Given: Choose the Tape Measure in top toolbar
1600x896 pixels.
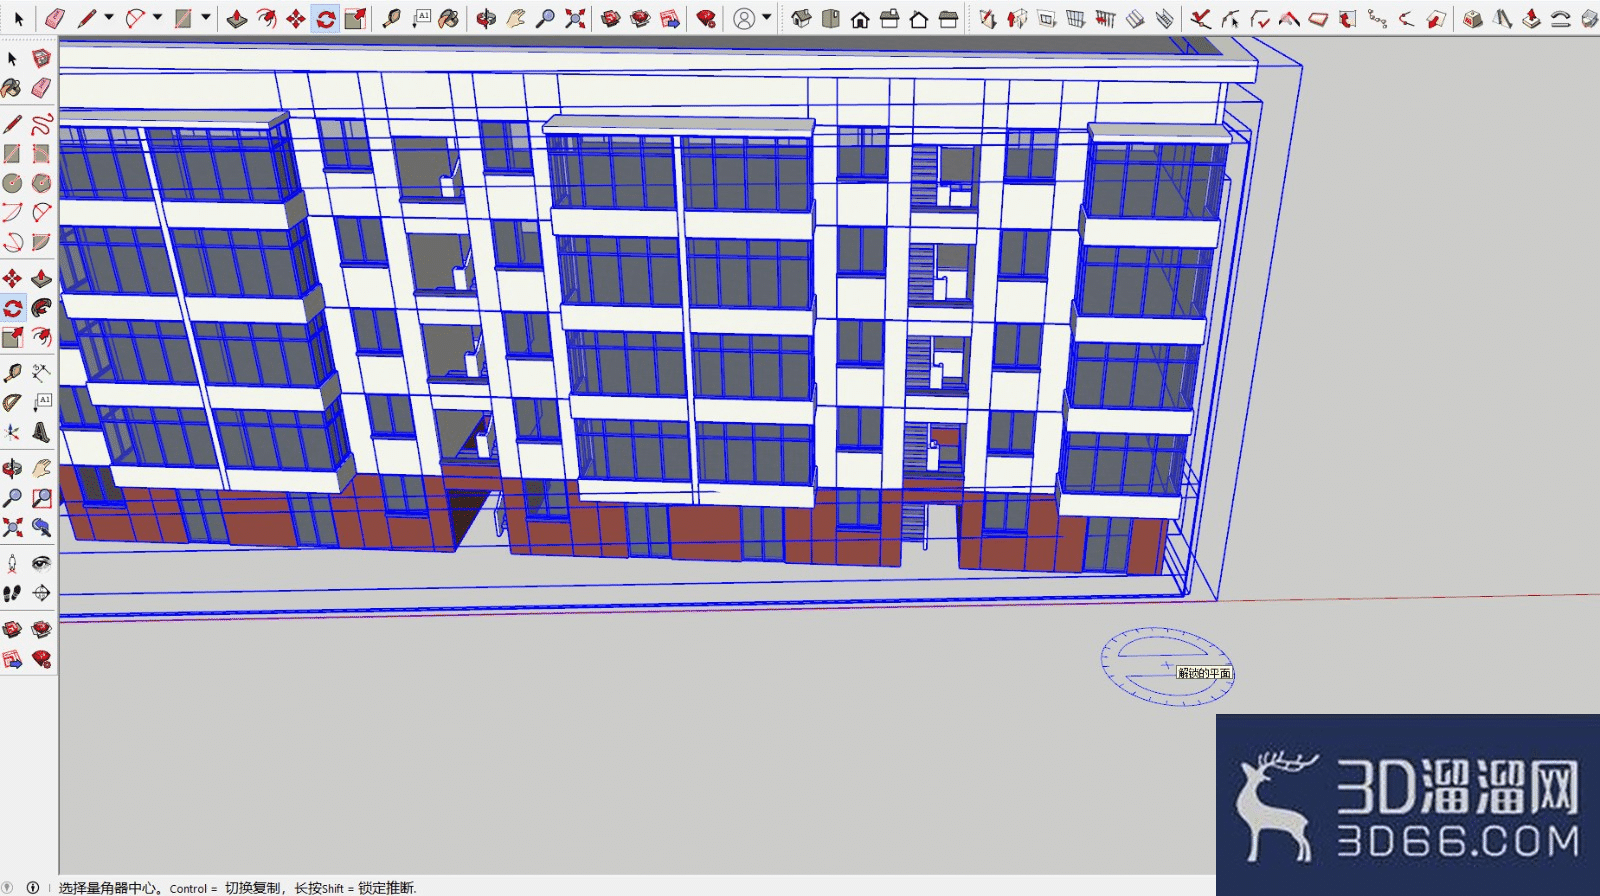Looking at the screenshot, I should 391,18.
